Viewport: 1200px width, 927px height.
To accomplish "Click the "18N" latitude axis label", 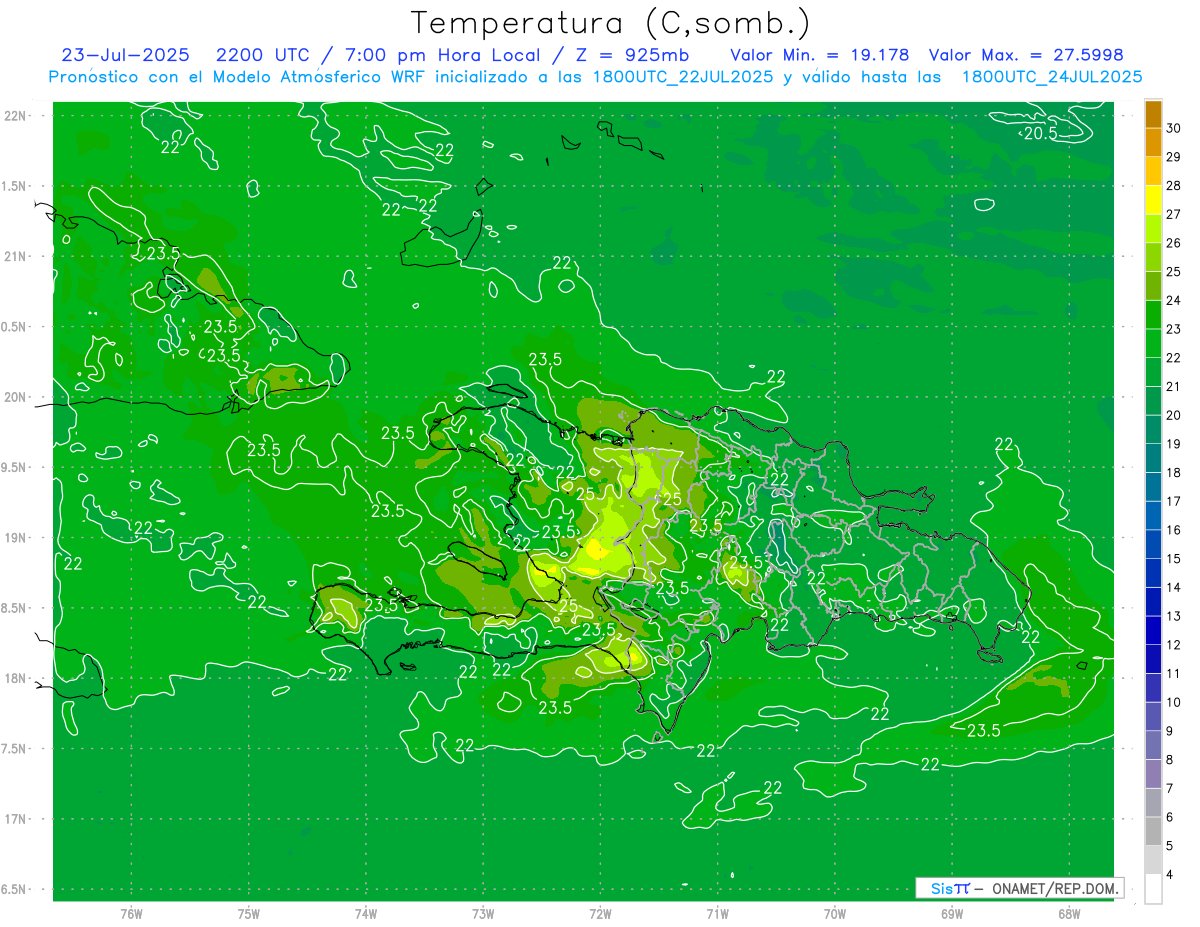I will click(15, 678).
